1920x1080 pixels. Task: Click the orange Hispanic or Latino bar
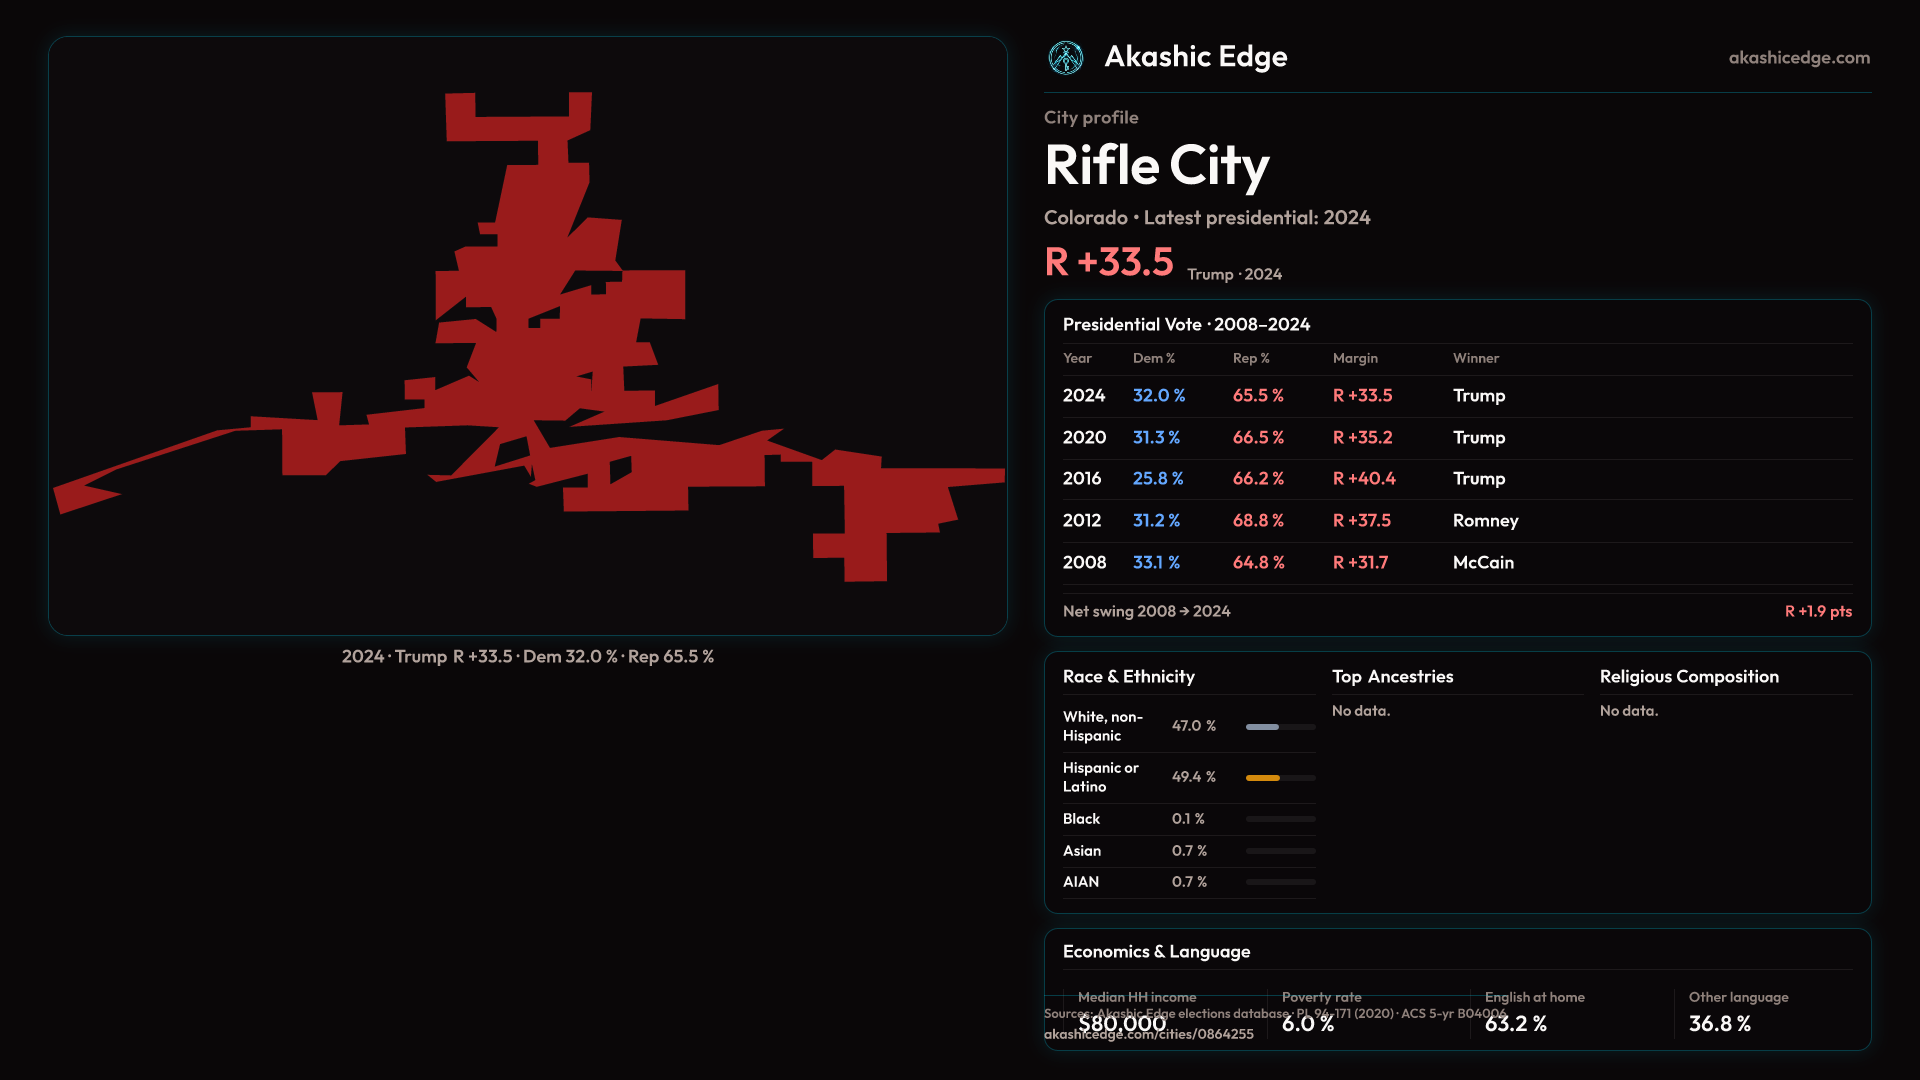1263,778
